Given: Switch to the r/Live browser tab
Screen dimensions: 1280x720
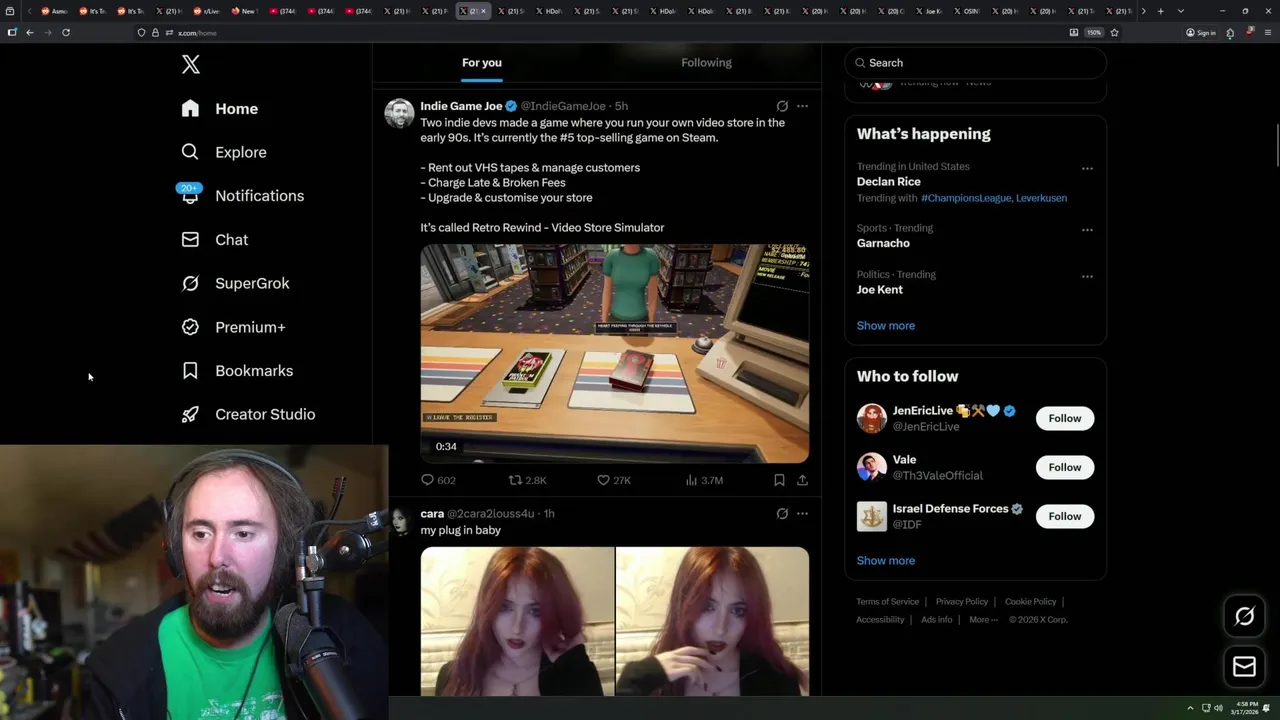Looking at the screenshot, I should click(207, 11).
